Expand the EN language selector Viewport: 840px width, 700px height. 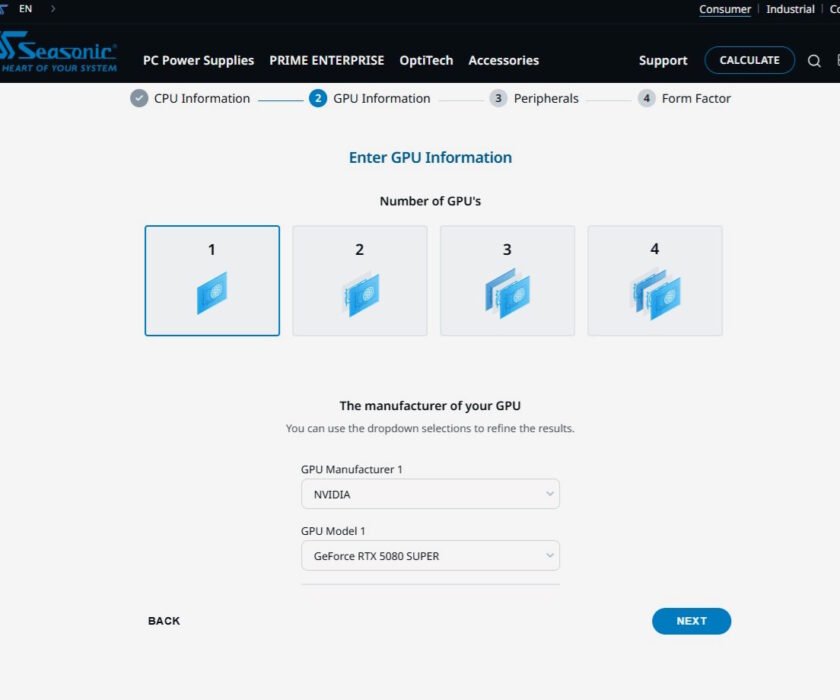(26, 9)
